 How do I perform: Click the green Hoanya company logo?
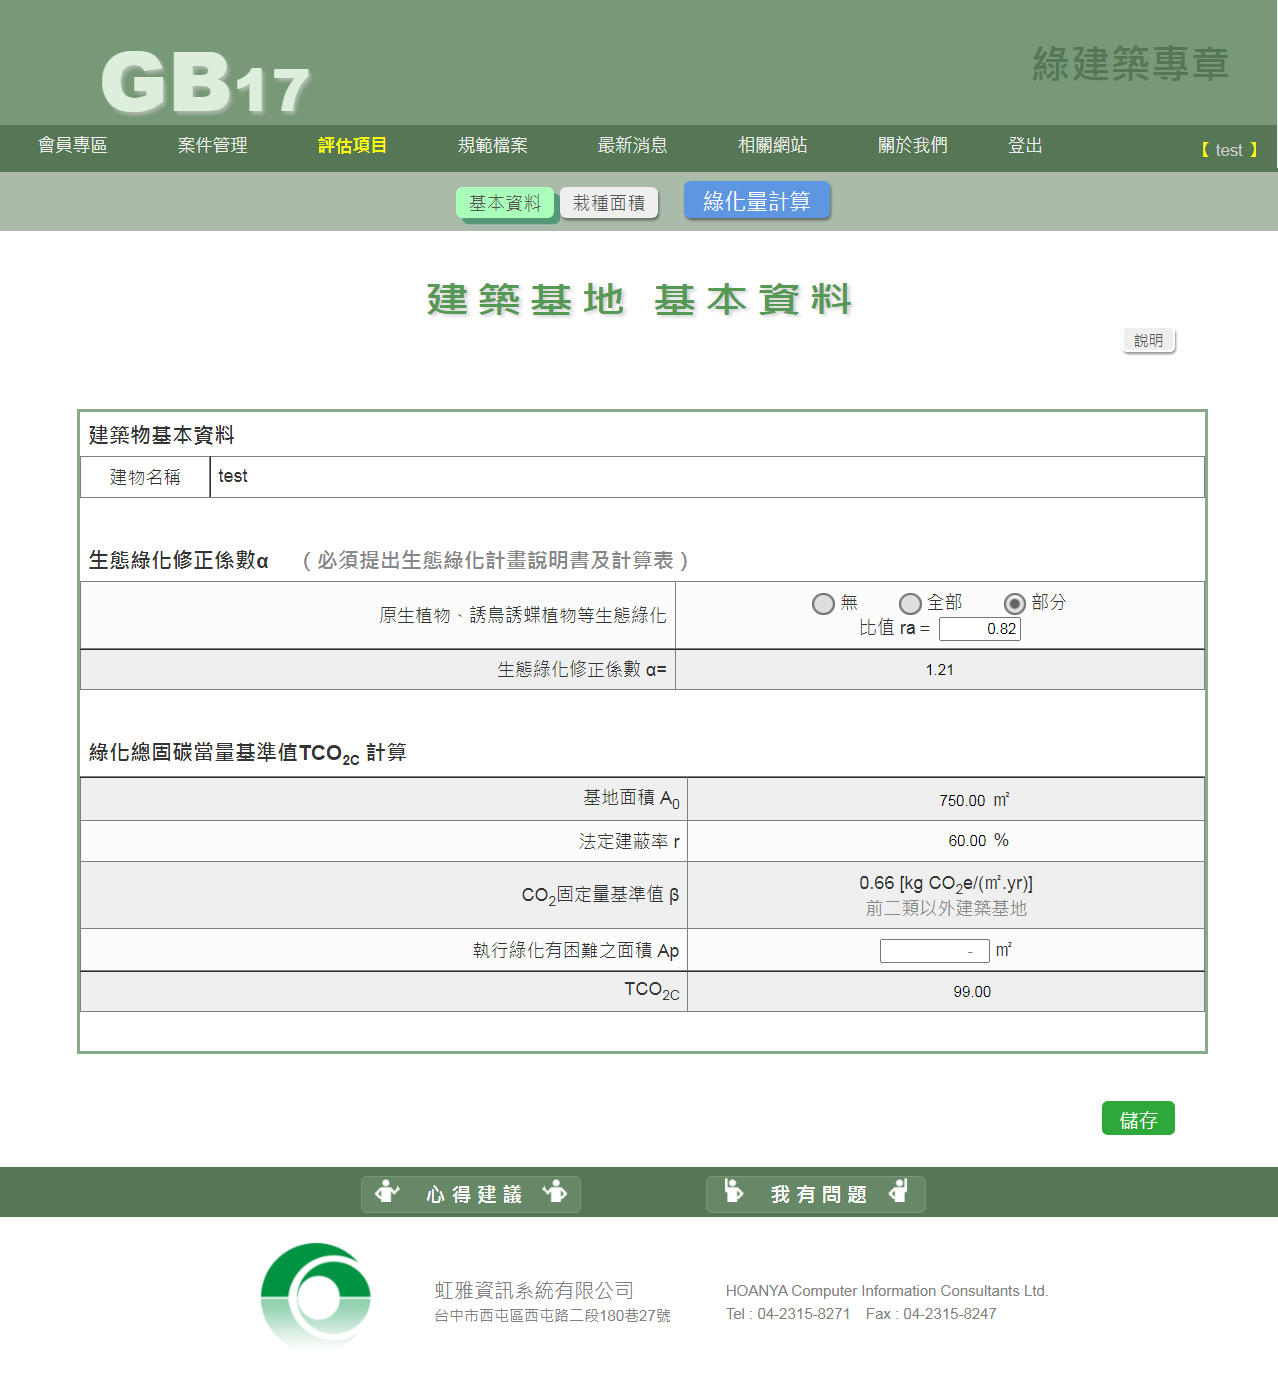pyautogui.click(x=316, y=1296)
